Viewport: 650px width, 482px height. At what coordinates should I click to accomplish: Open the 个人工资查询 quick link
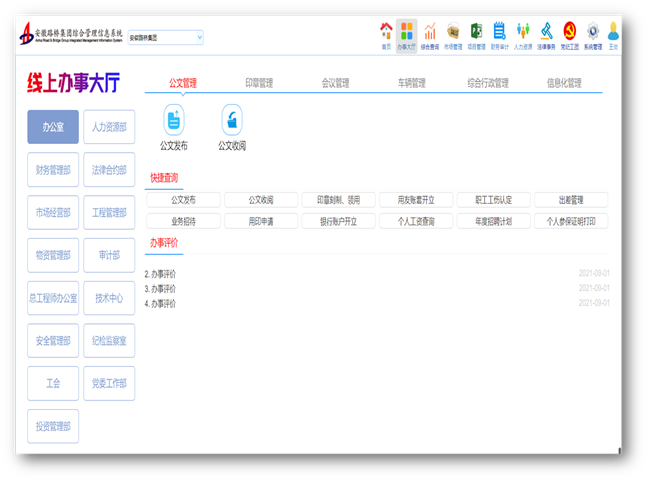tap(416, 221)
